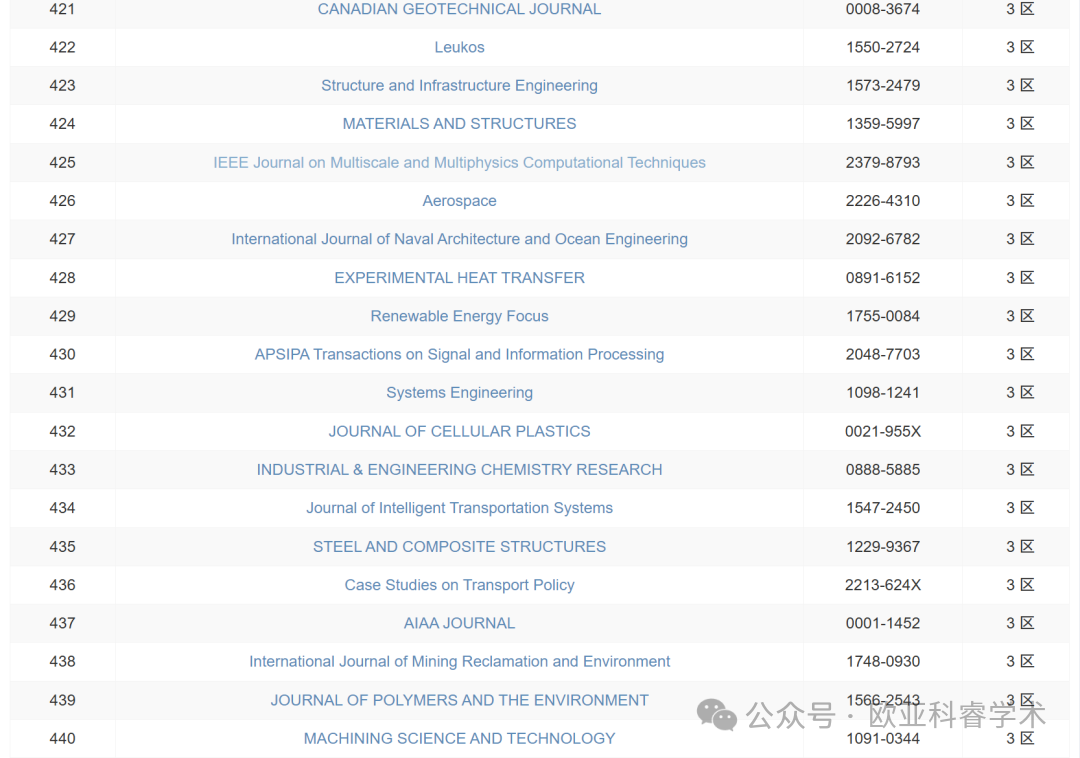Select ISSN 0888-5885 cell
The height and width of the screenshot is (758, 1080).
click(x=883, y=470)
